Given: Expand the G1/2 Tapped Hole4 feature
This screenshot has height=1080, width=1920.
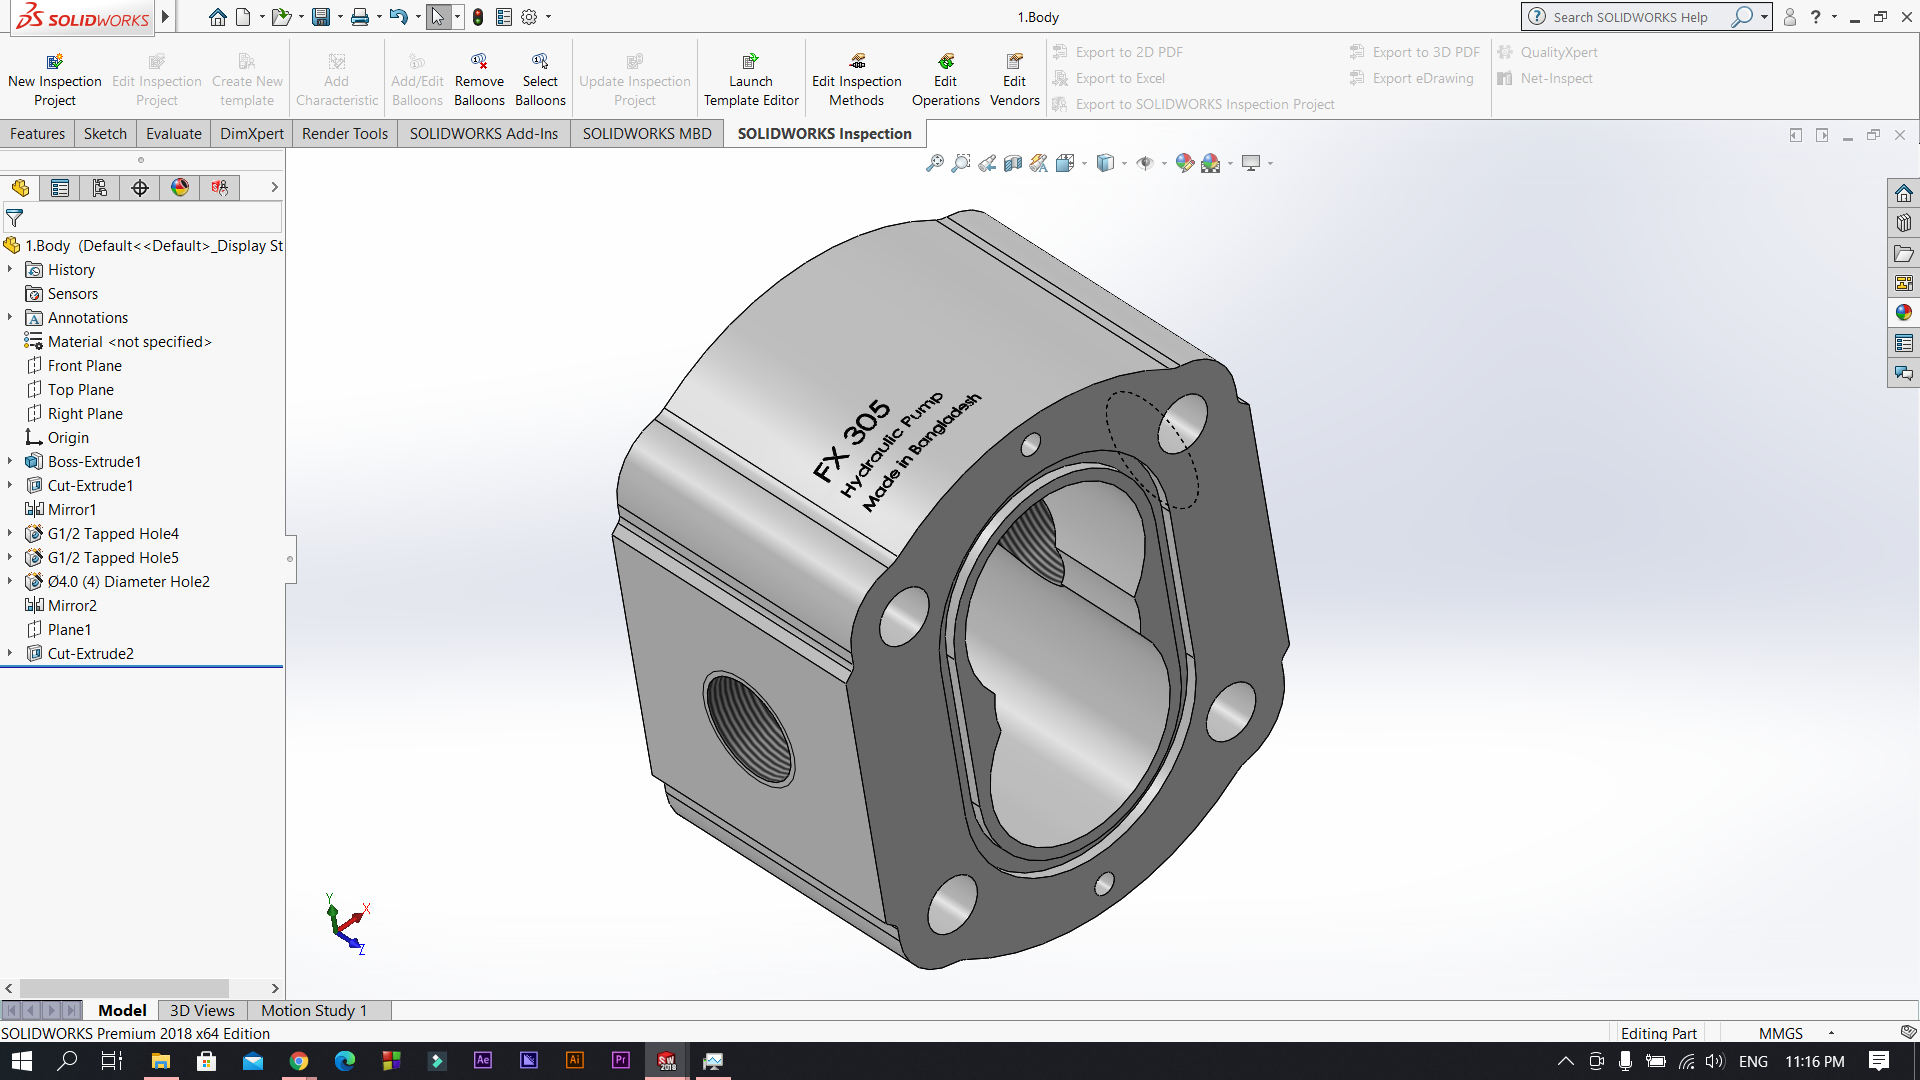Looking at the screenshot, I should 10,533.
